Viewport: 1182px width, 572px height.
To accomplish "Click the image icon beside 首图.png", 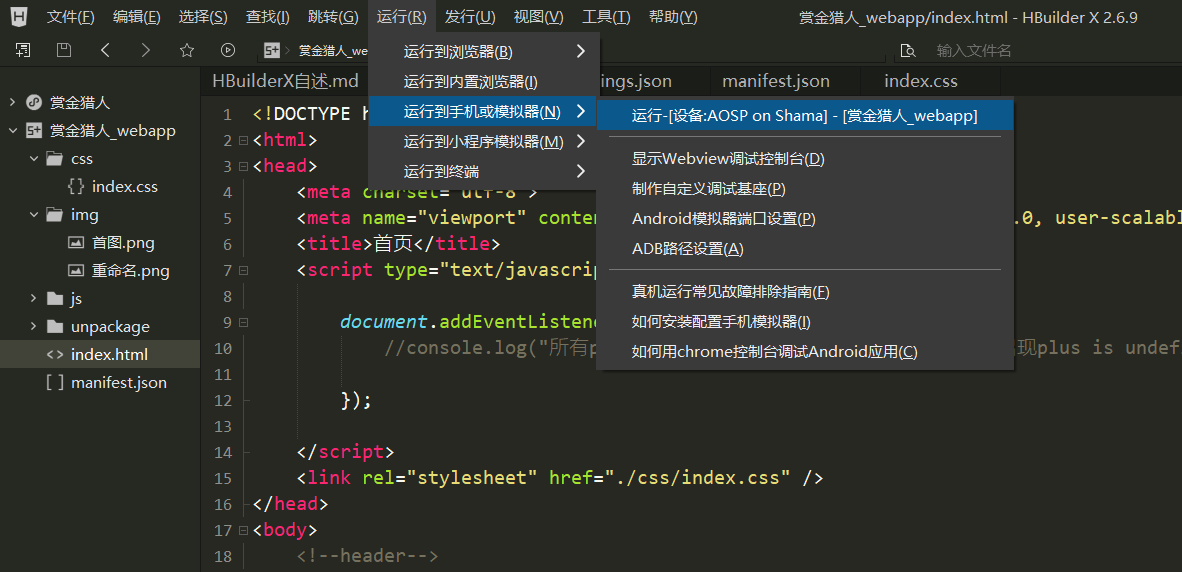I will [x=75, y=243].
